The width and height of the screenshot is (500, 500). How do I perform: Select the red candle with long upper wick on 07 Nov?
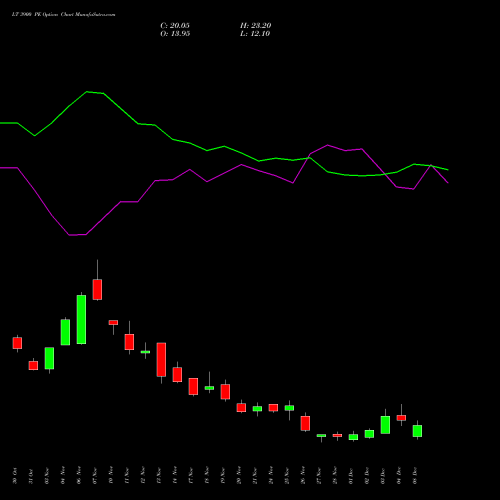pos(97,289)
